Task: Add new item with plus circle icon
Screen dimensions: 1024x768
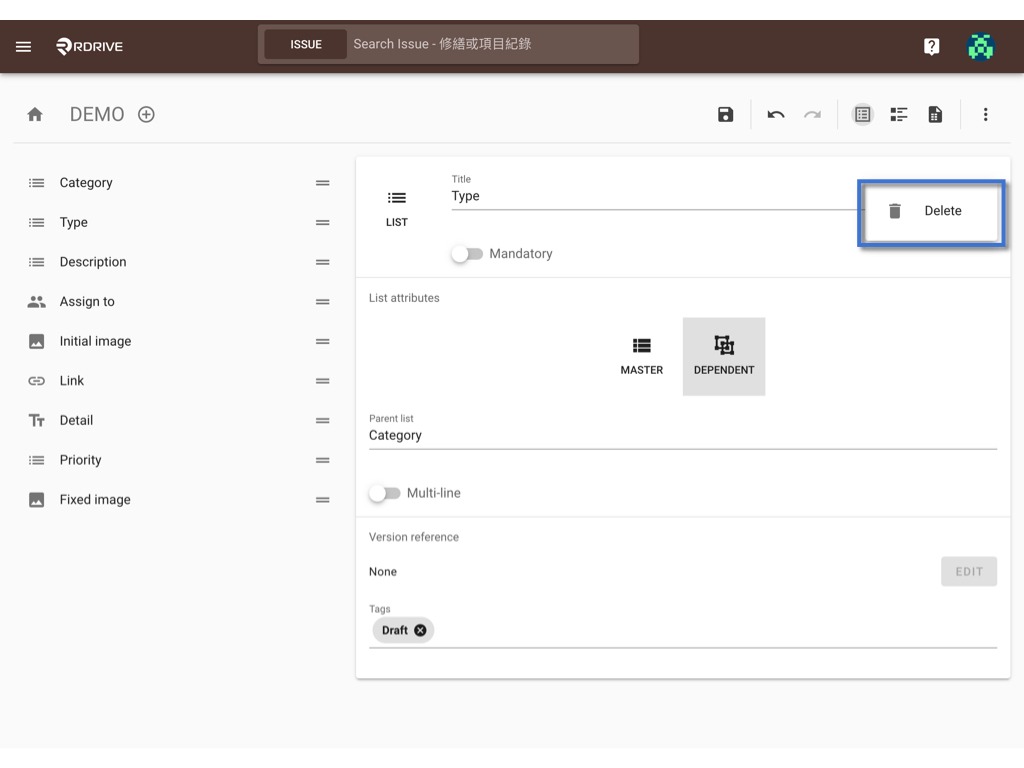Action: coord(146,115)
